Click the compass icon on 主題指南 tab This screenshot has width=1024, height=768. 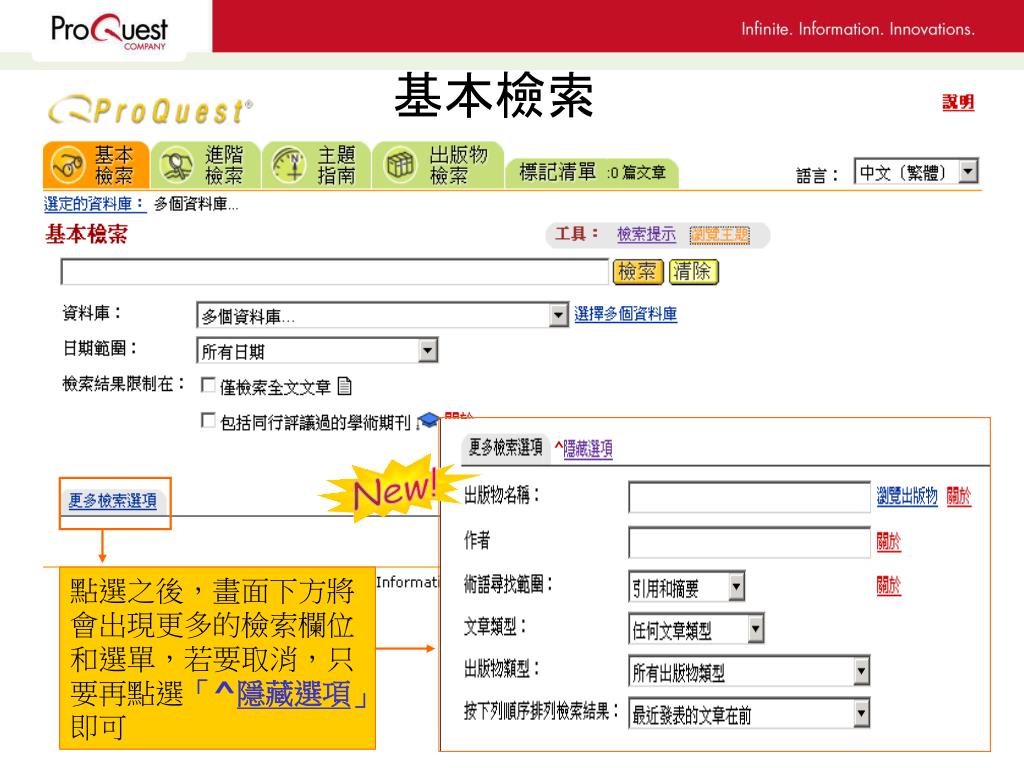tap(289, 165)
